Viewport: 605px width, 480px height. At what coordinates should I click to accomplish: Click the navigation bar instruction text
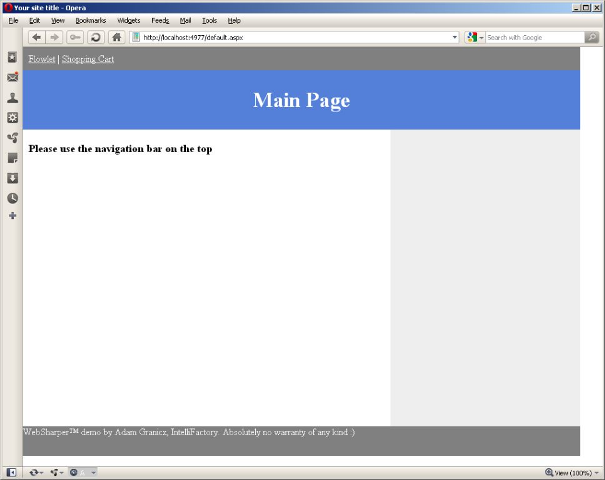click(x=120, y=149)
